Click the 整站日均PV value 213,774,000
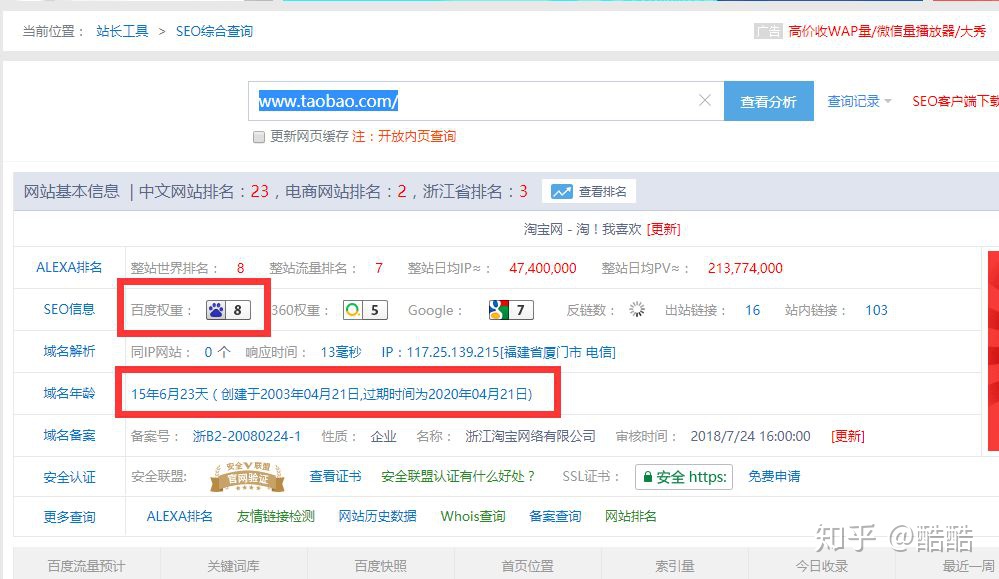This screenshot has height=579, width=999. pos(745,268)
